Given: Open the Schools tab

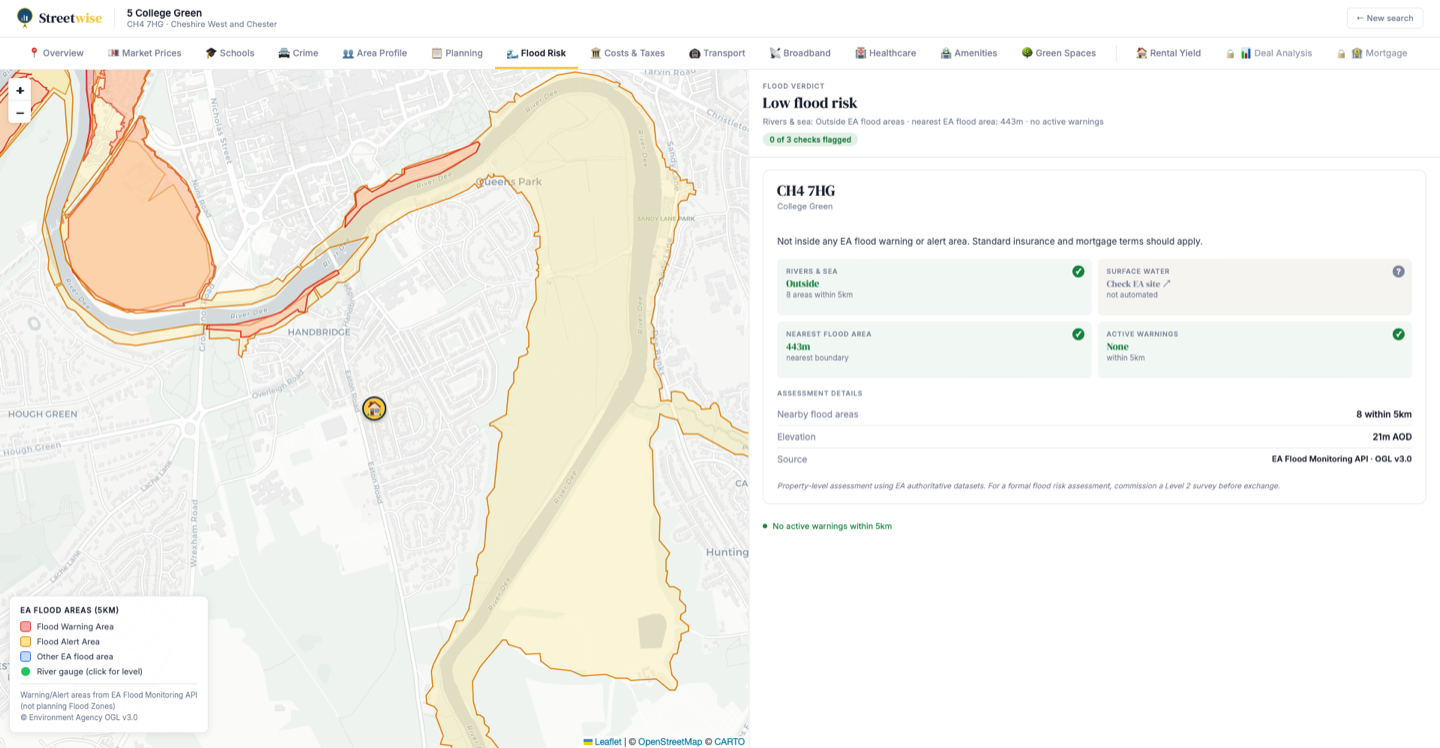Looking at the screenshot, I should point(230,53).
